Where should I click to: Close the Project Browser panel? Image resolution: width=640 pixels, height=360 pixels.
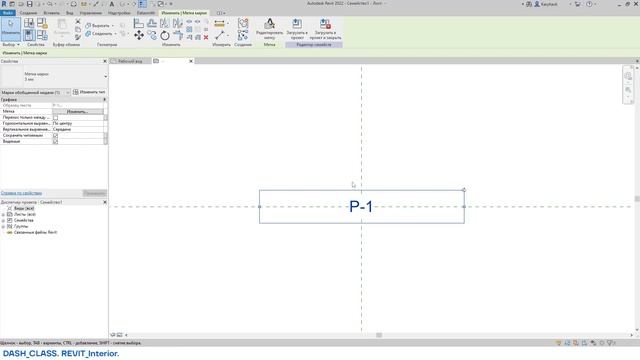click(x=104, y=202)
